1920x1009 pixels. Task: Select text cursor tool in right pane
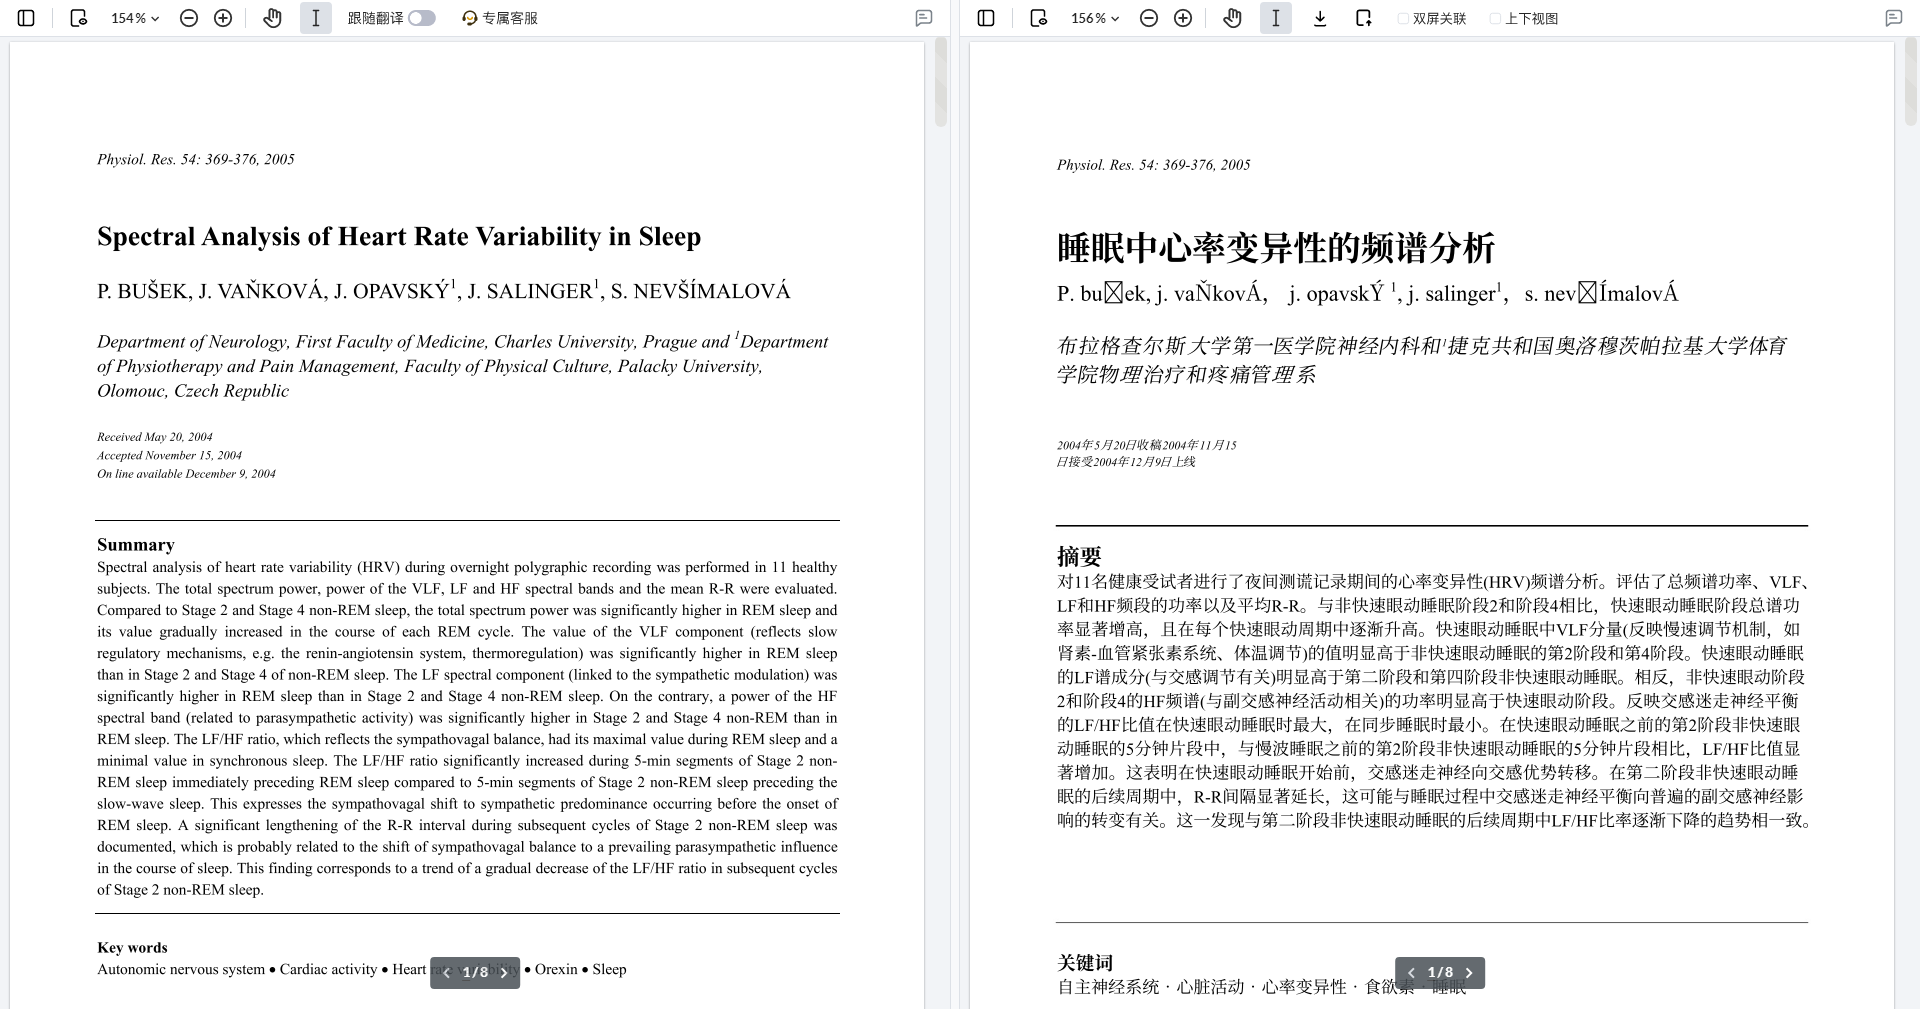pos(1276,18)
